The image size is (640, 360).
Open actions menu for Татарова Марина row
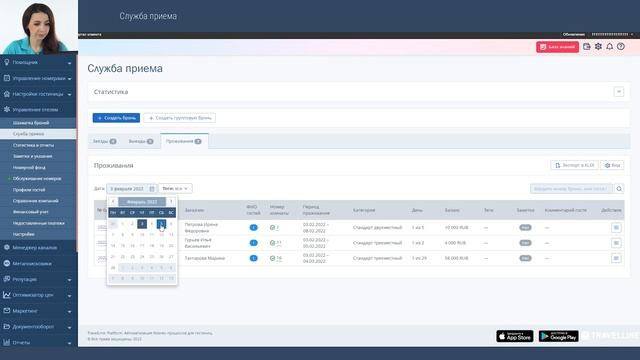616,258
